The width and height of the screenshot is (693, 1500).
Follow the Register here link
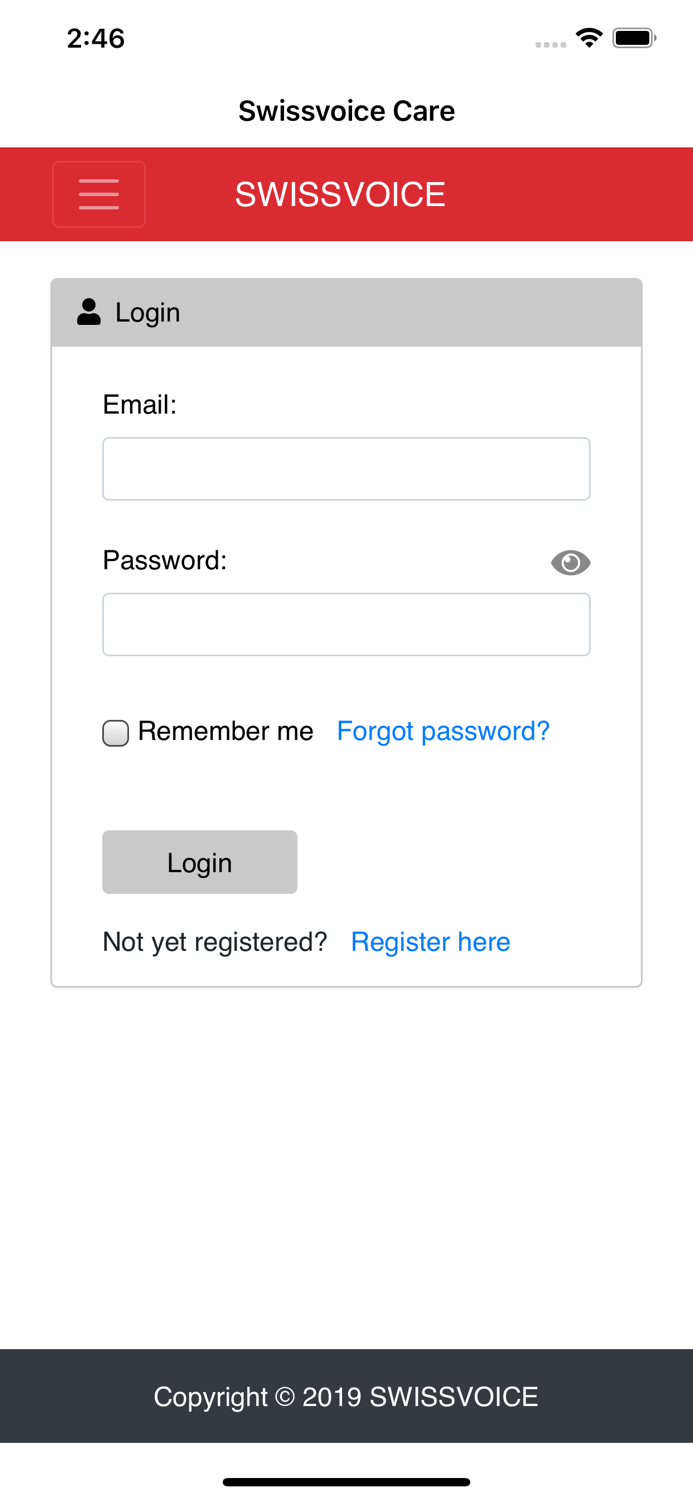430,942
